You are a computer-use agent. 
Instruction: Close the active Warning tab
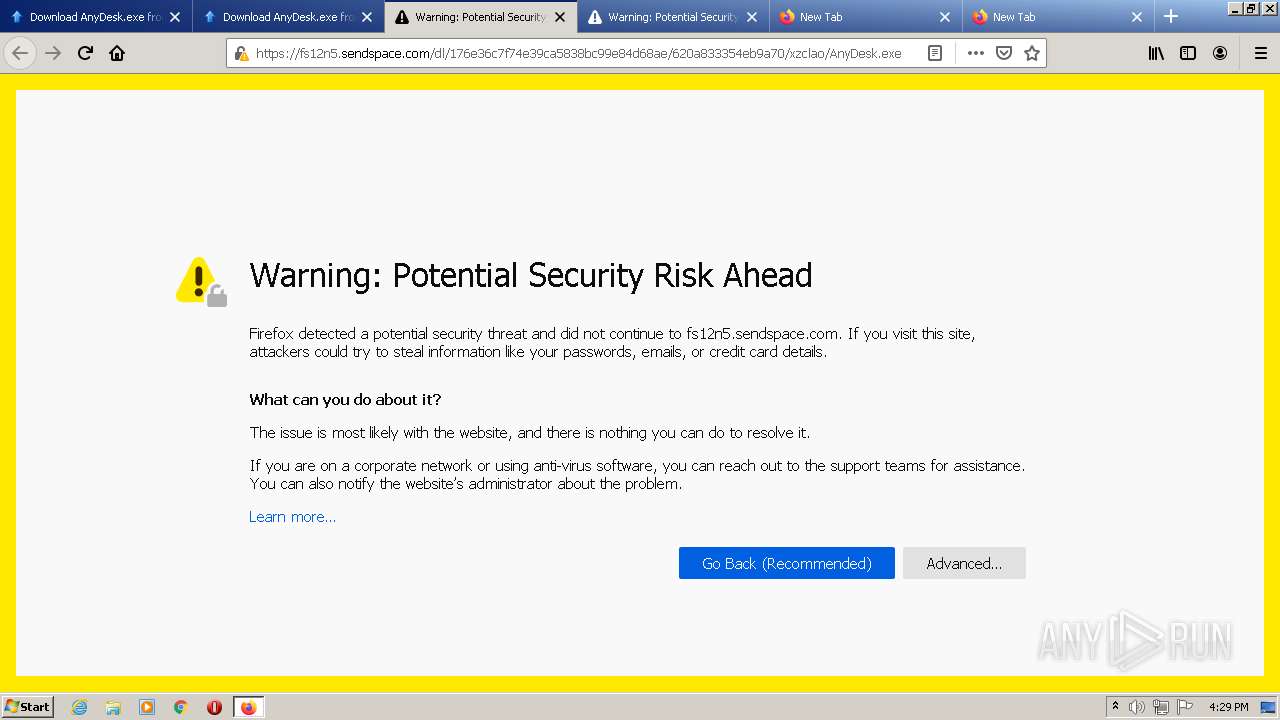pyautogui.click(x=560, y=17)
